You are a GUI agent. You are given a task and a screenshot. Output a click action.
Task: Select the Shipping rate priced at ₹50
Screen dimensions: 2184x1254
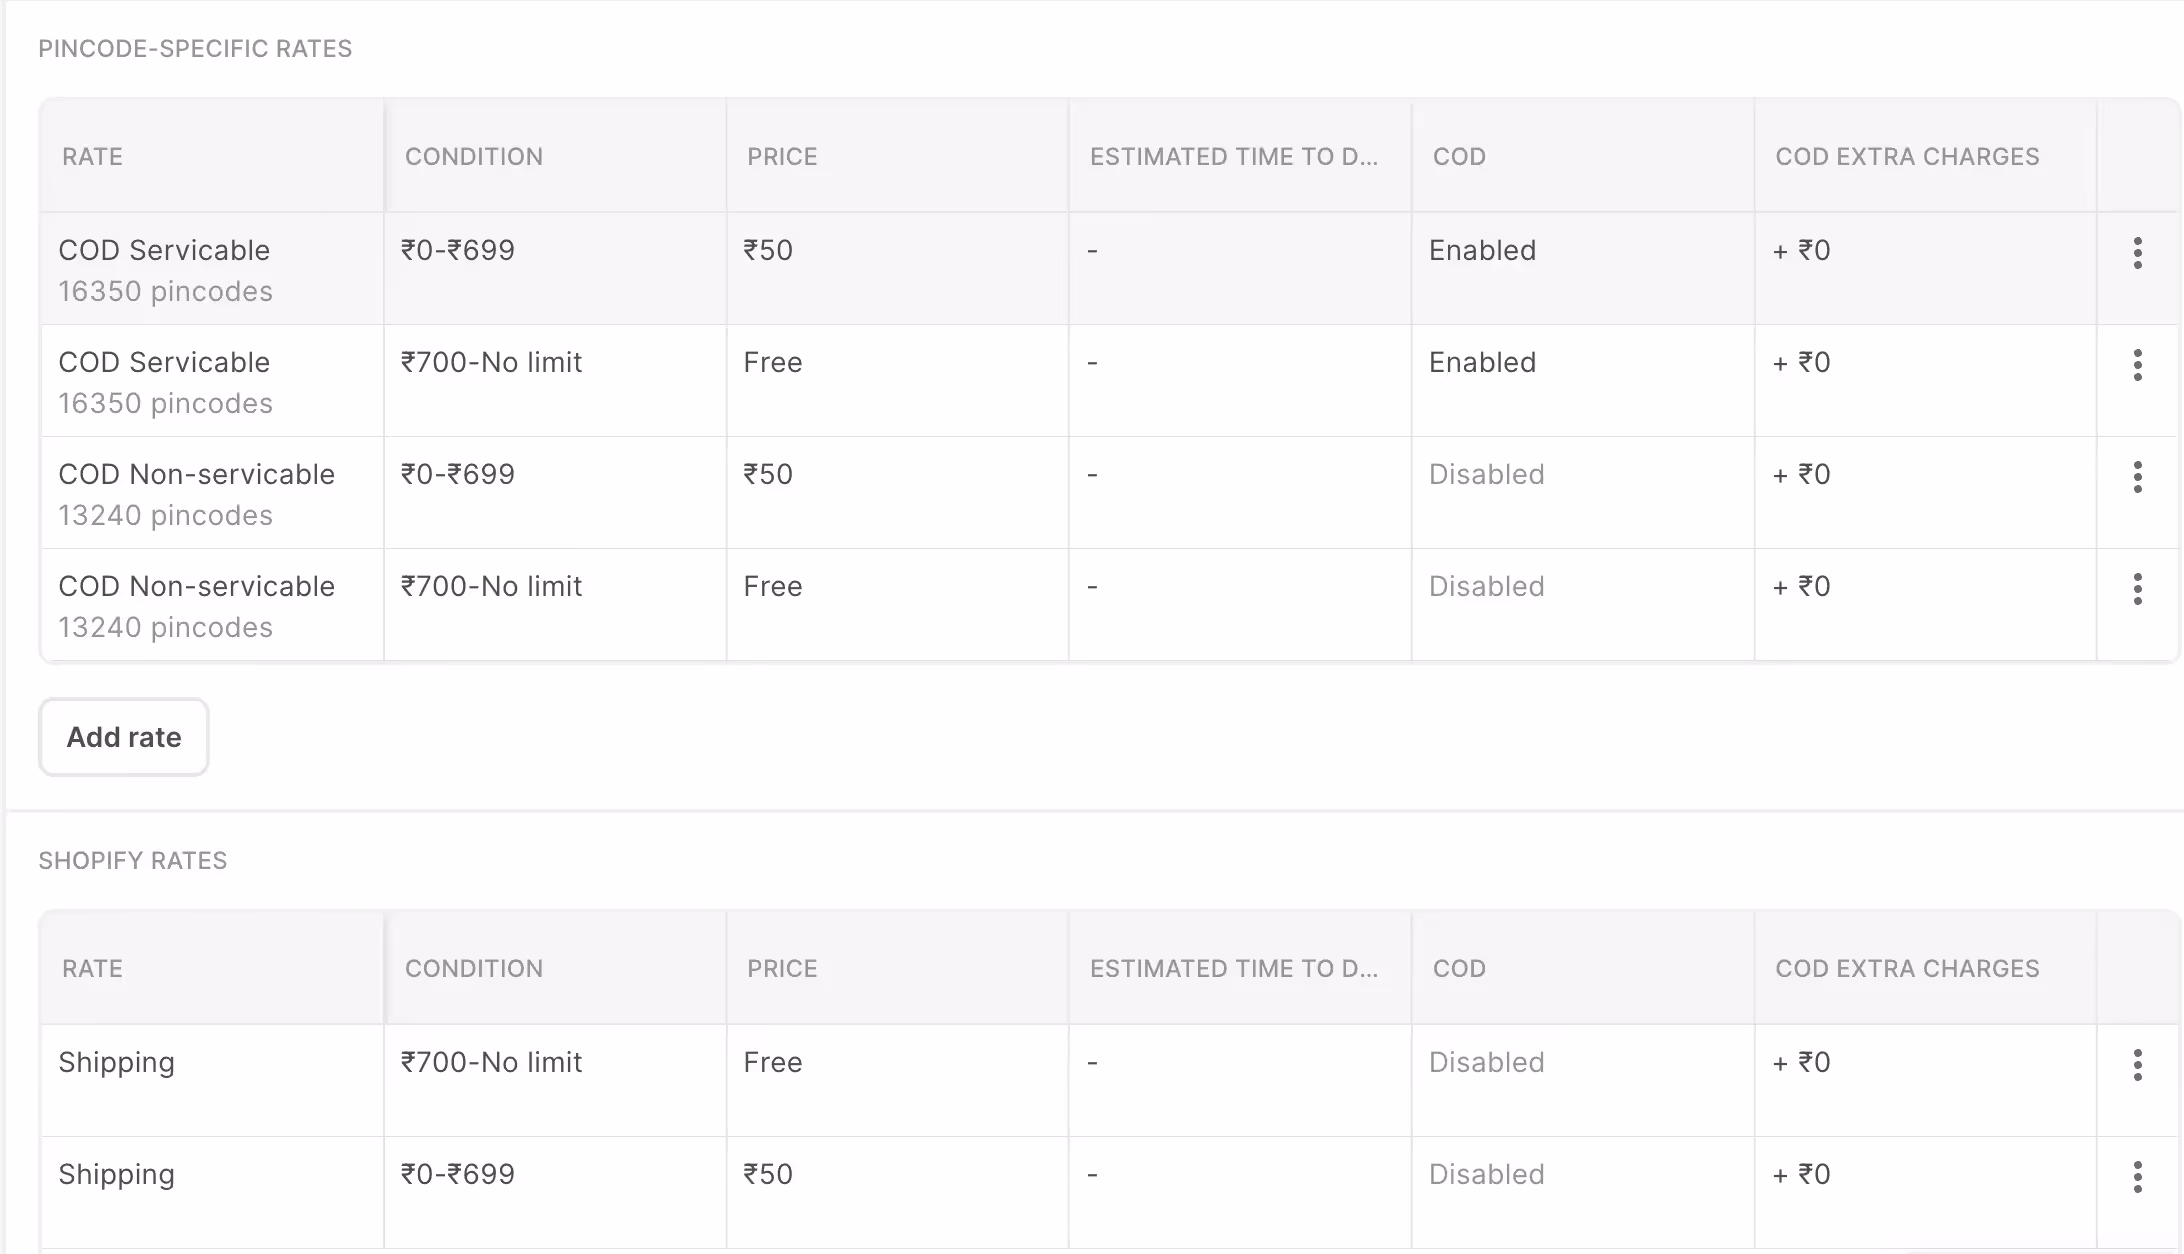pyautogui.click(x=116, y=1174)
